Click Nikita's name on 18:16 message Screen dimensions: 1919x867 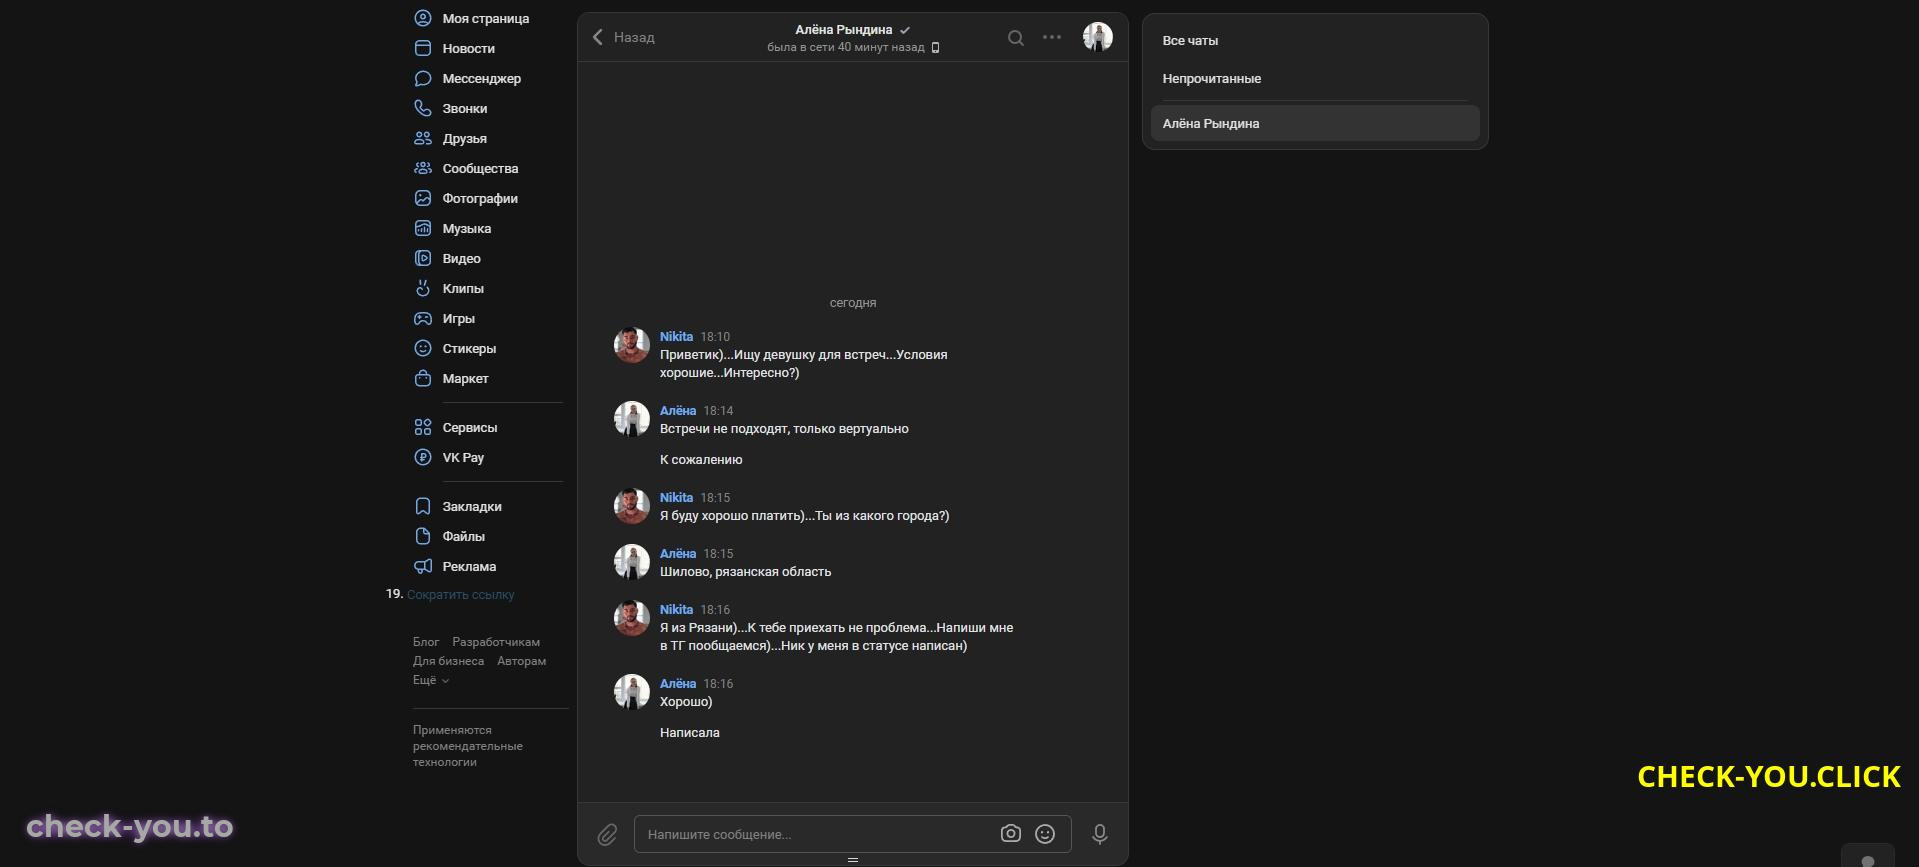tap(676, 610)
